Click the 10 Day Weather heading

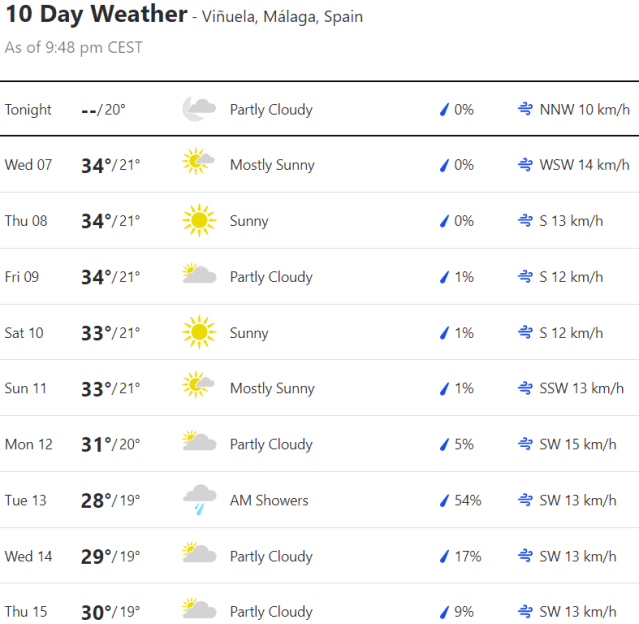click(x=96, y=15)
